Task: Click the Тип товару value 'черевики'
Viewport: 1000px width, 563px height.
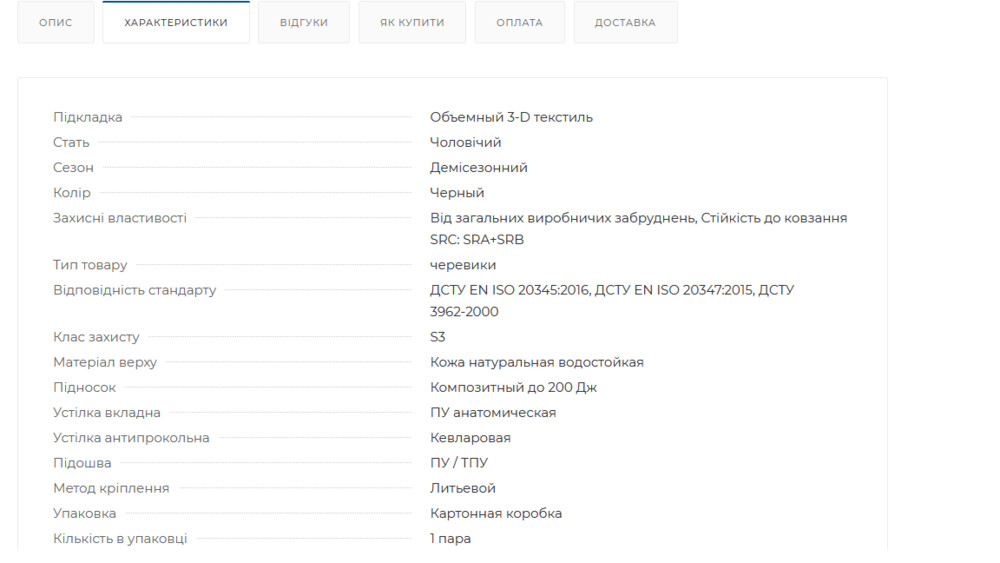Action: (462, 265)
